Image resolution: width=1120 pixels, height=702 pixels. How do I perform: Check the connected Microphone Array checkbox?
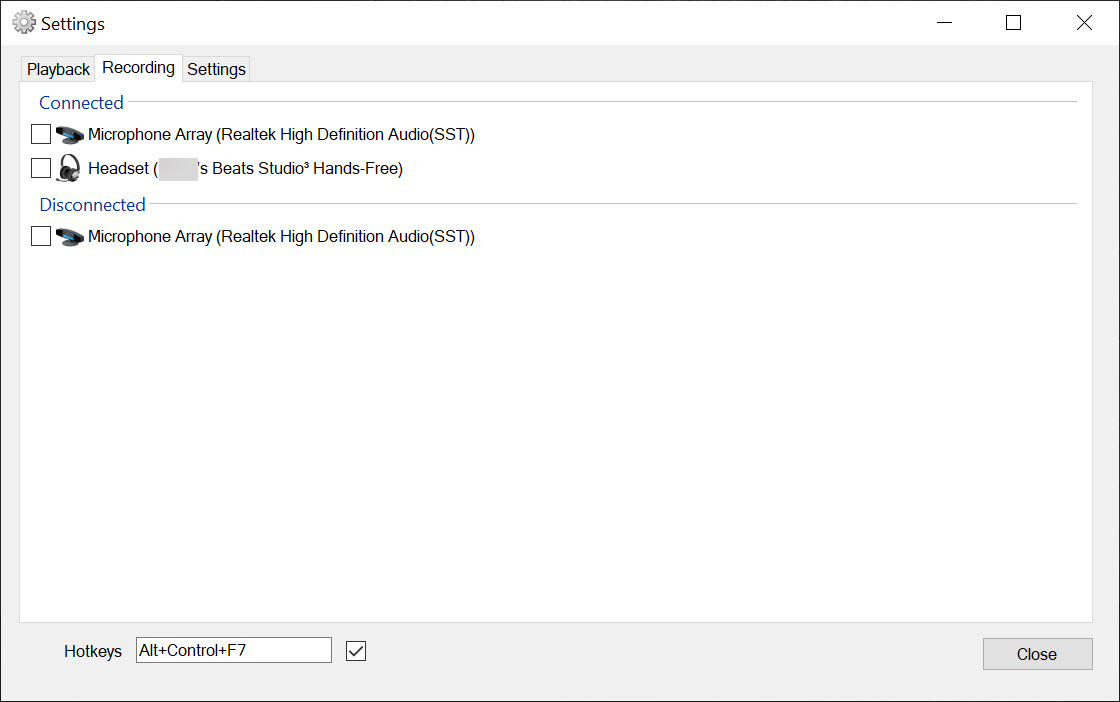click(x=41, y=135)
